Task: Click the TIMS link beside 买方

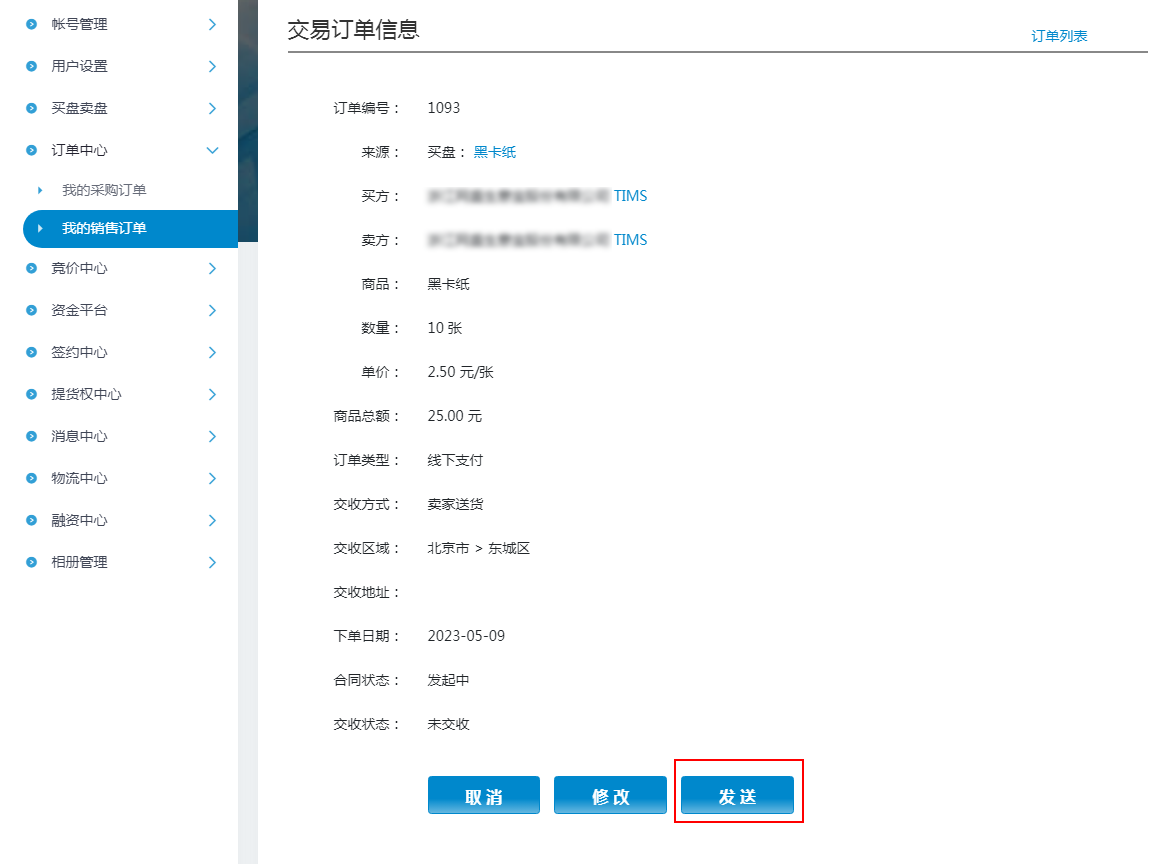Action: tap(630, 196)
